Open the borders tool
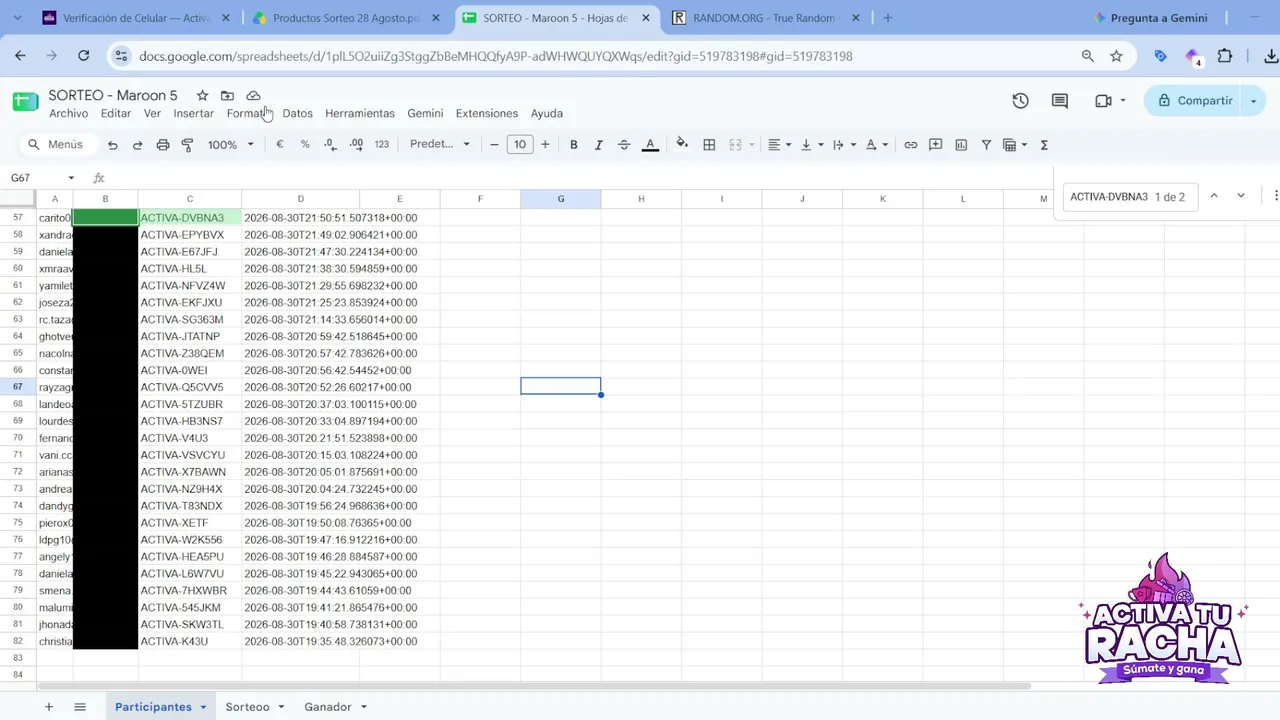Viewport: 1280px width, 720px height. click(709, 145)
